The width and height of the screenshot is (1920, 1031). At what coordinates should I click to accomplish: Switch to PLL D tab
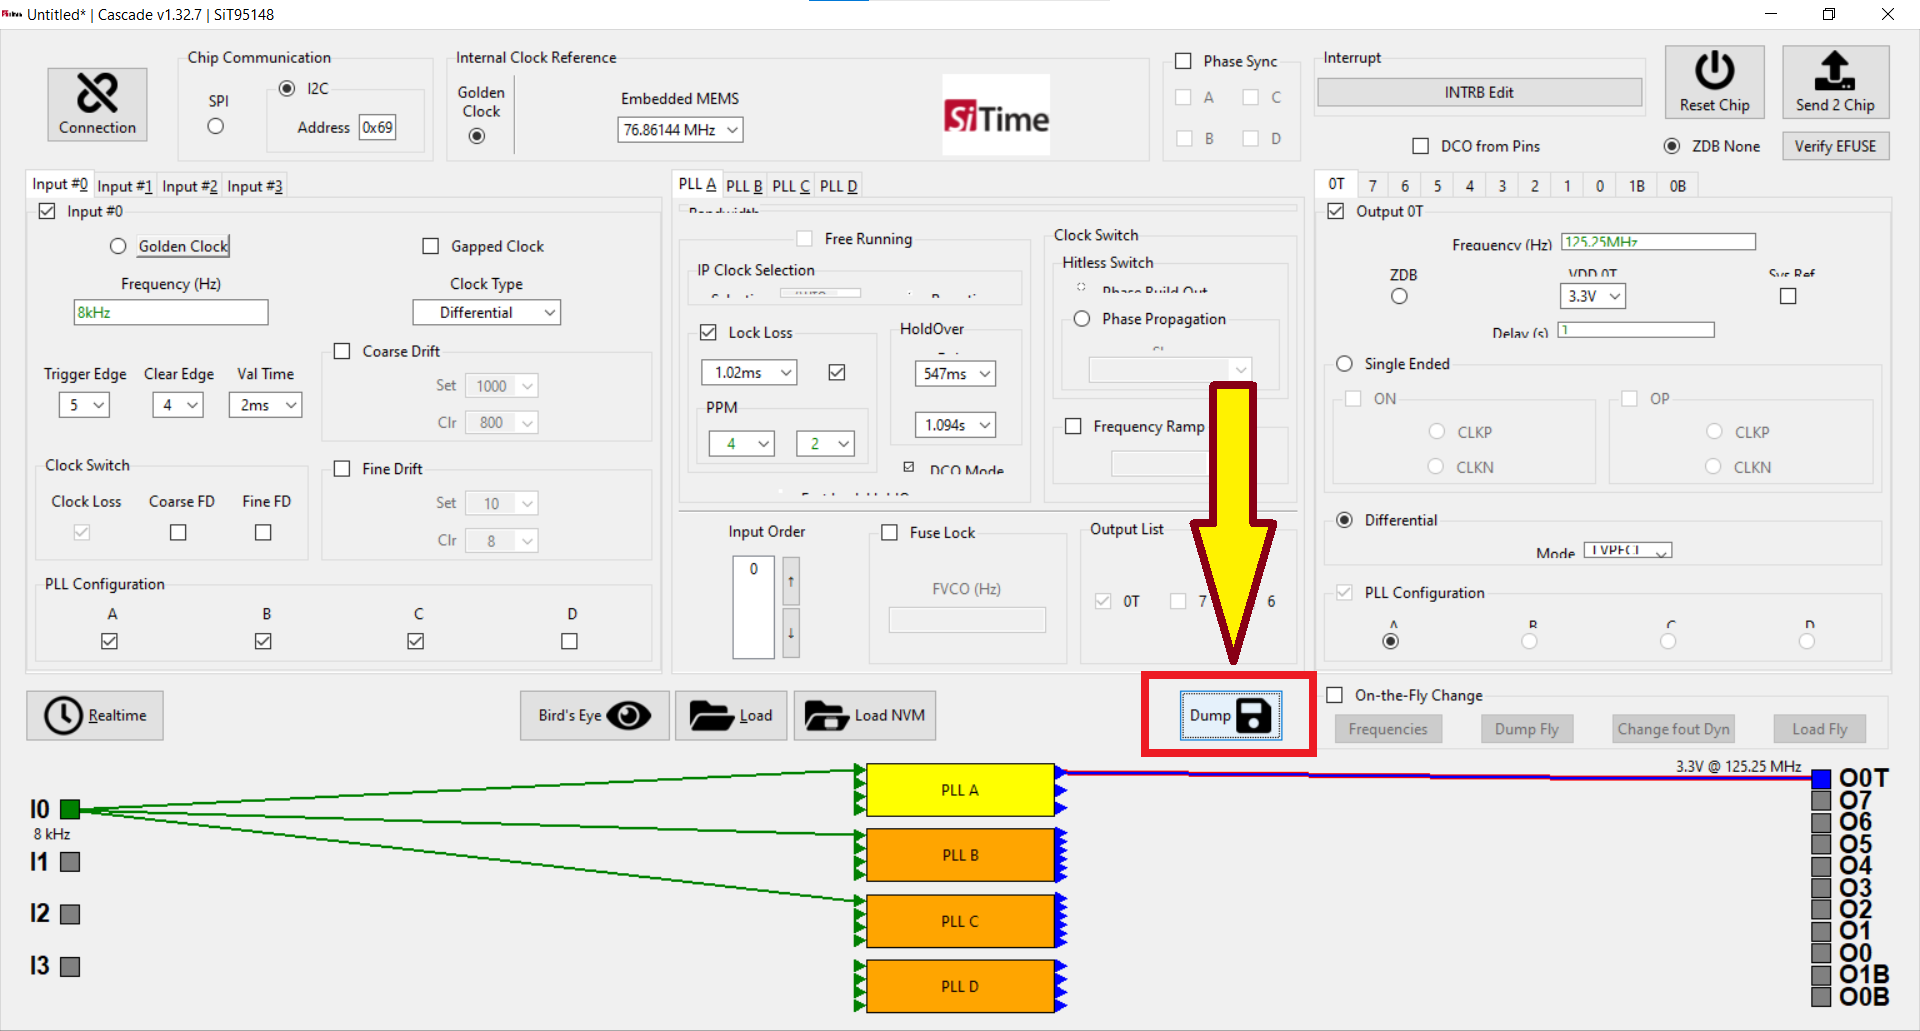pyautogui.click(x=839, y=186)
